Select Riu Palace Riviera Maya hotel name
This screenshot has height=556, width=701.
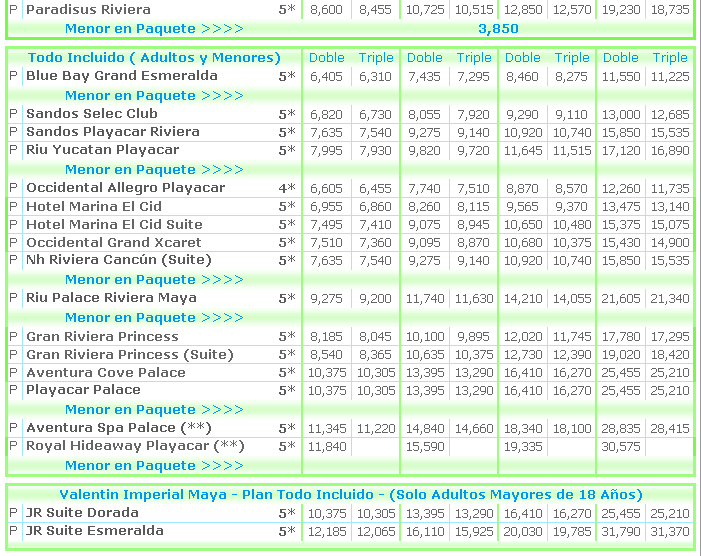[111, 298]
